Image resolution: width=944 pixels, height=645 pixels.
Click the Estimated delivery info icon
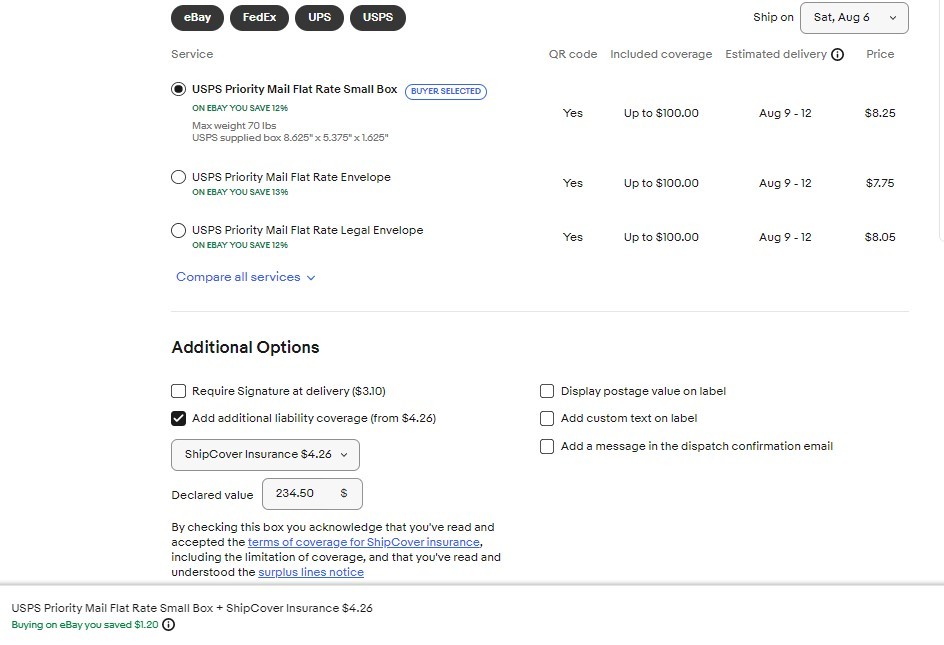[x=837, y=55]
